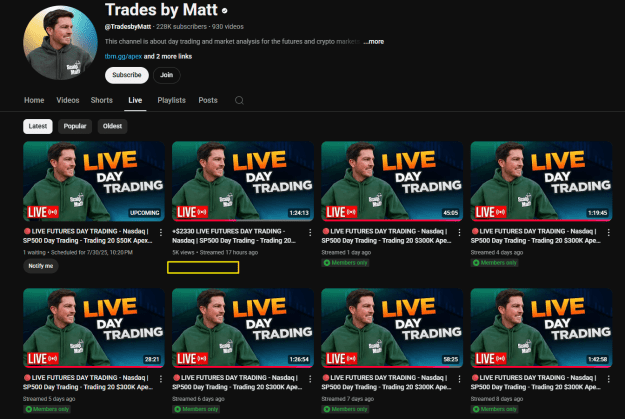Open the +$2330 LIVE FUTURES DAY TRADING title

(234, 236)
